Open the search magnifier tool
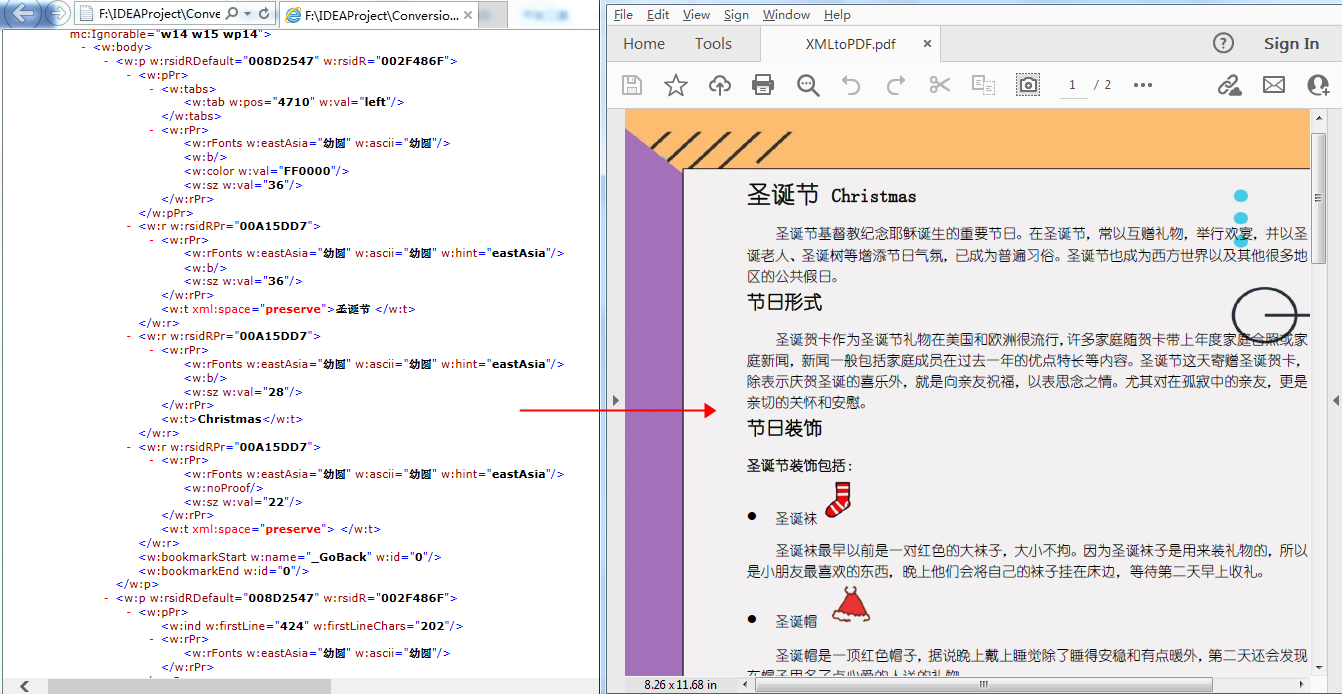1342x694 pixels. tap(807, 85)
